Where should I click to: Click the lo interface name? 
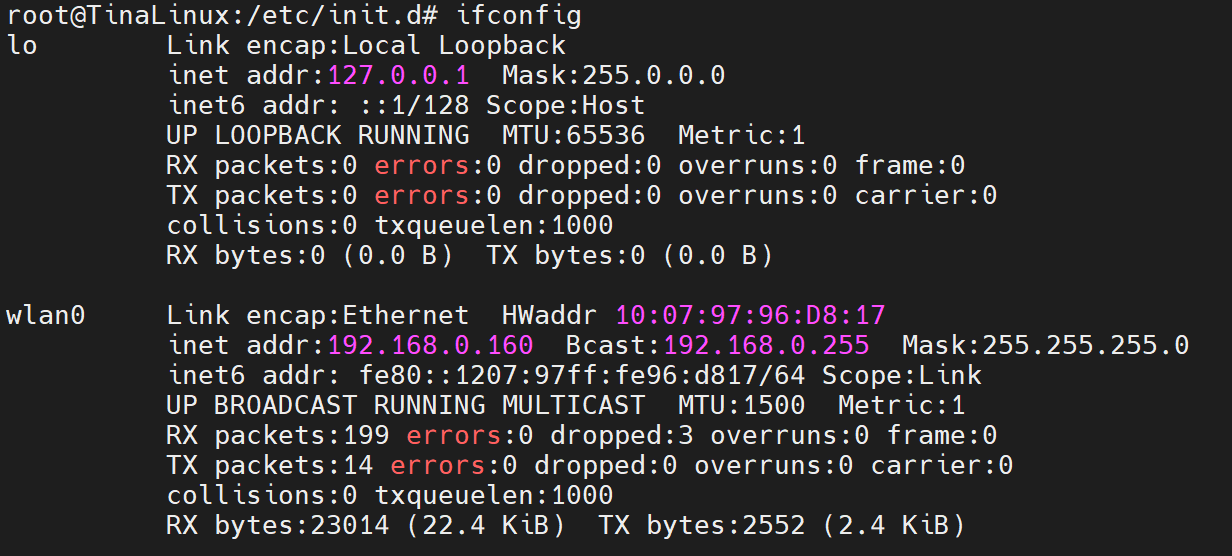tap(22, 46)
